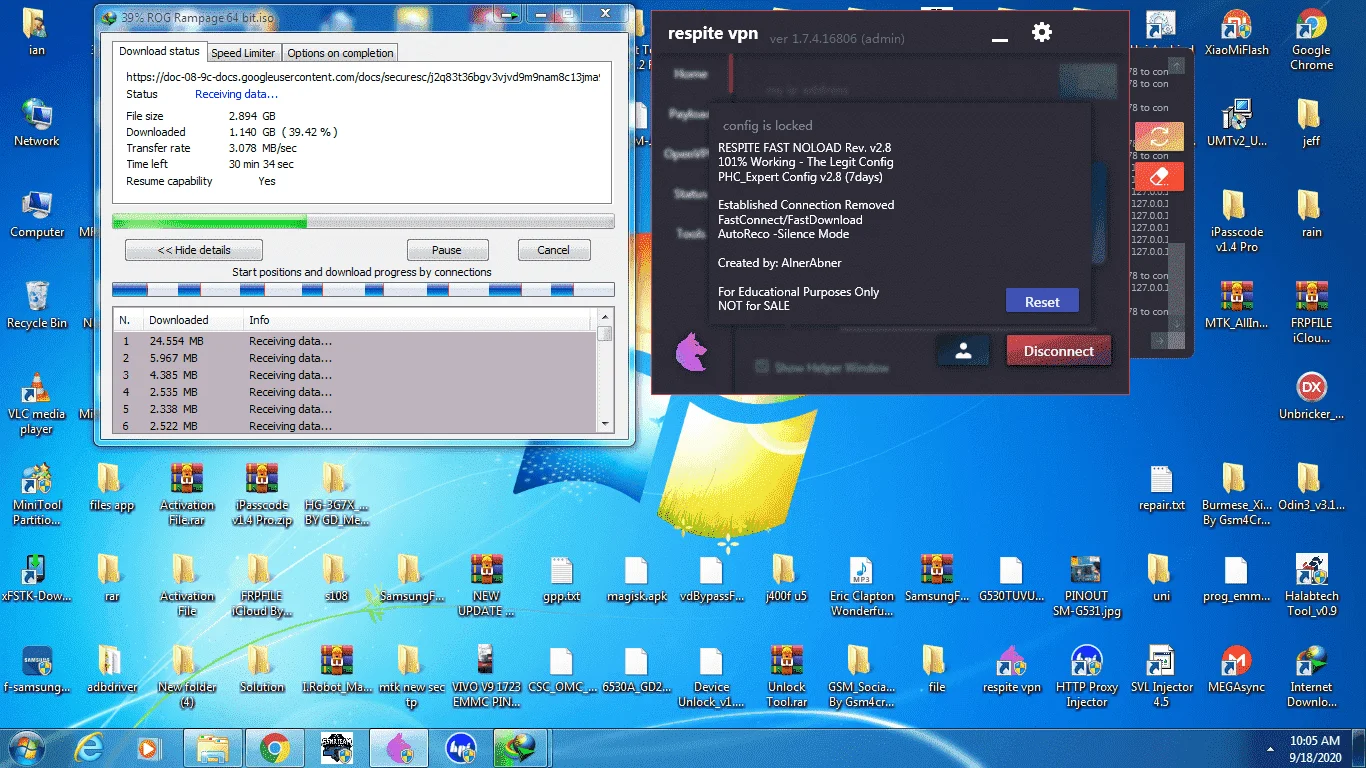Open Google Chrome desktop shortcut
This screenshot has width=1366, height=768.
[1311, 41]
